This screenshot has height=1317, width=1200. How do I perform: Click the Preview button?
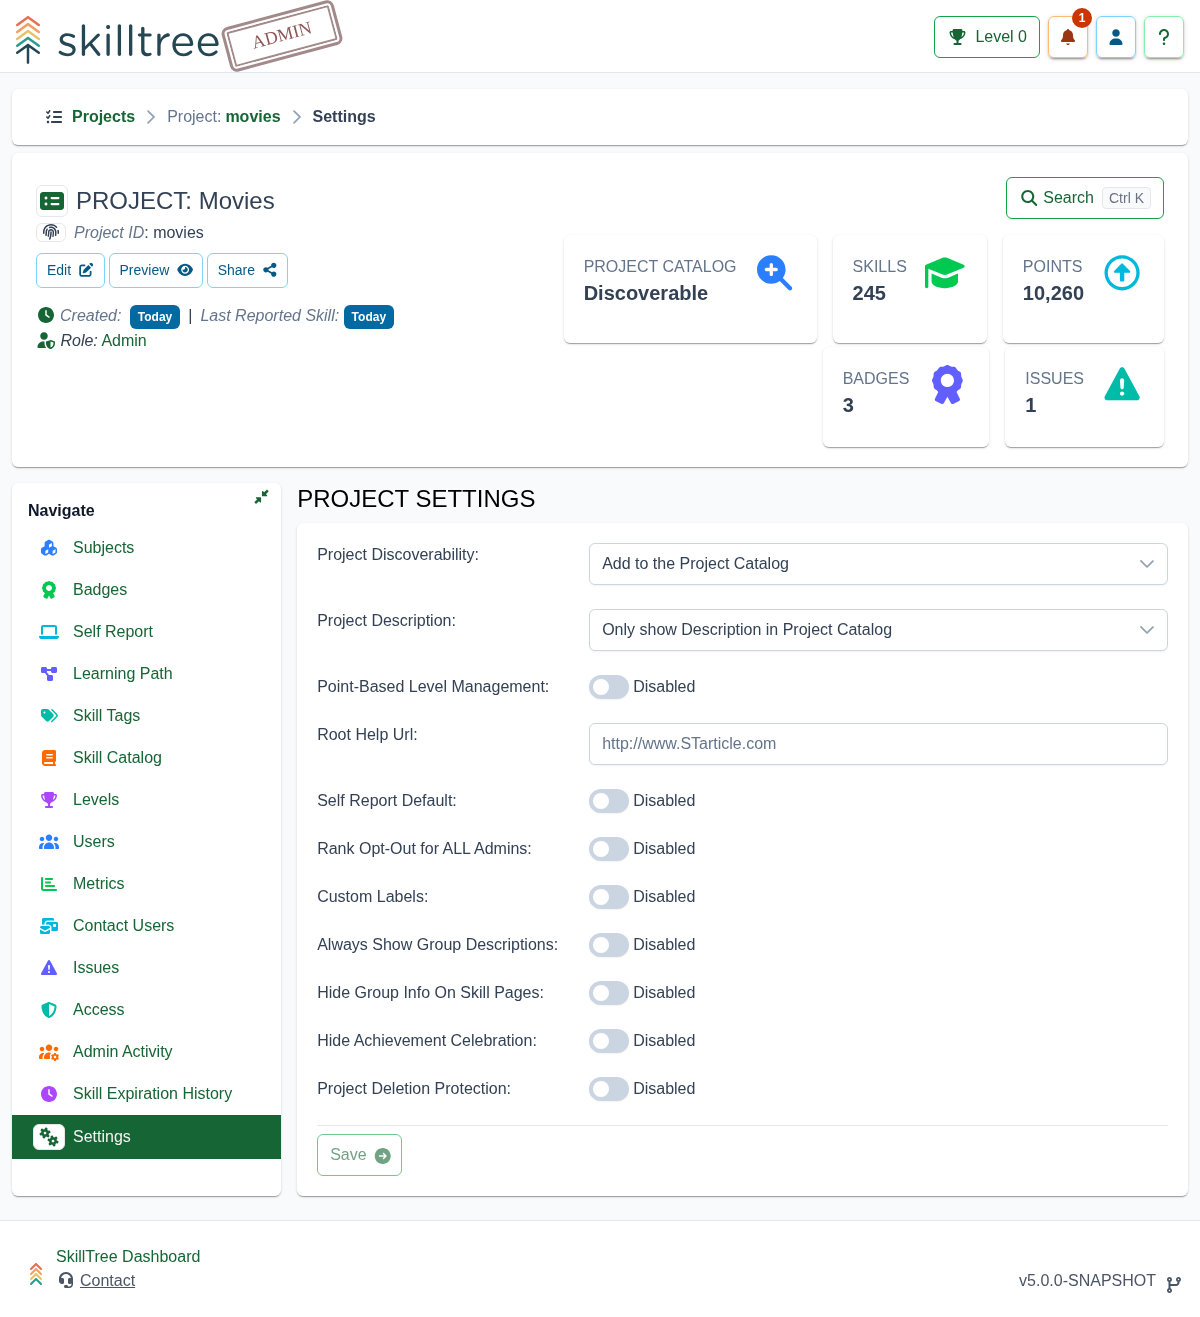tap(156, 270)
